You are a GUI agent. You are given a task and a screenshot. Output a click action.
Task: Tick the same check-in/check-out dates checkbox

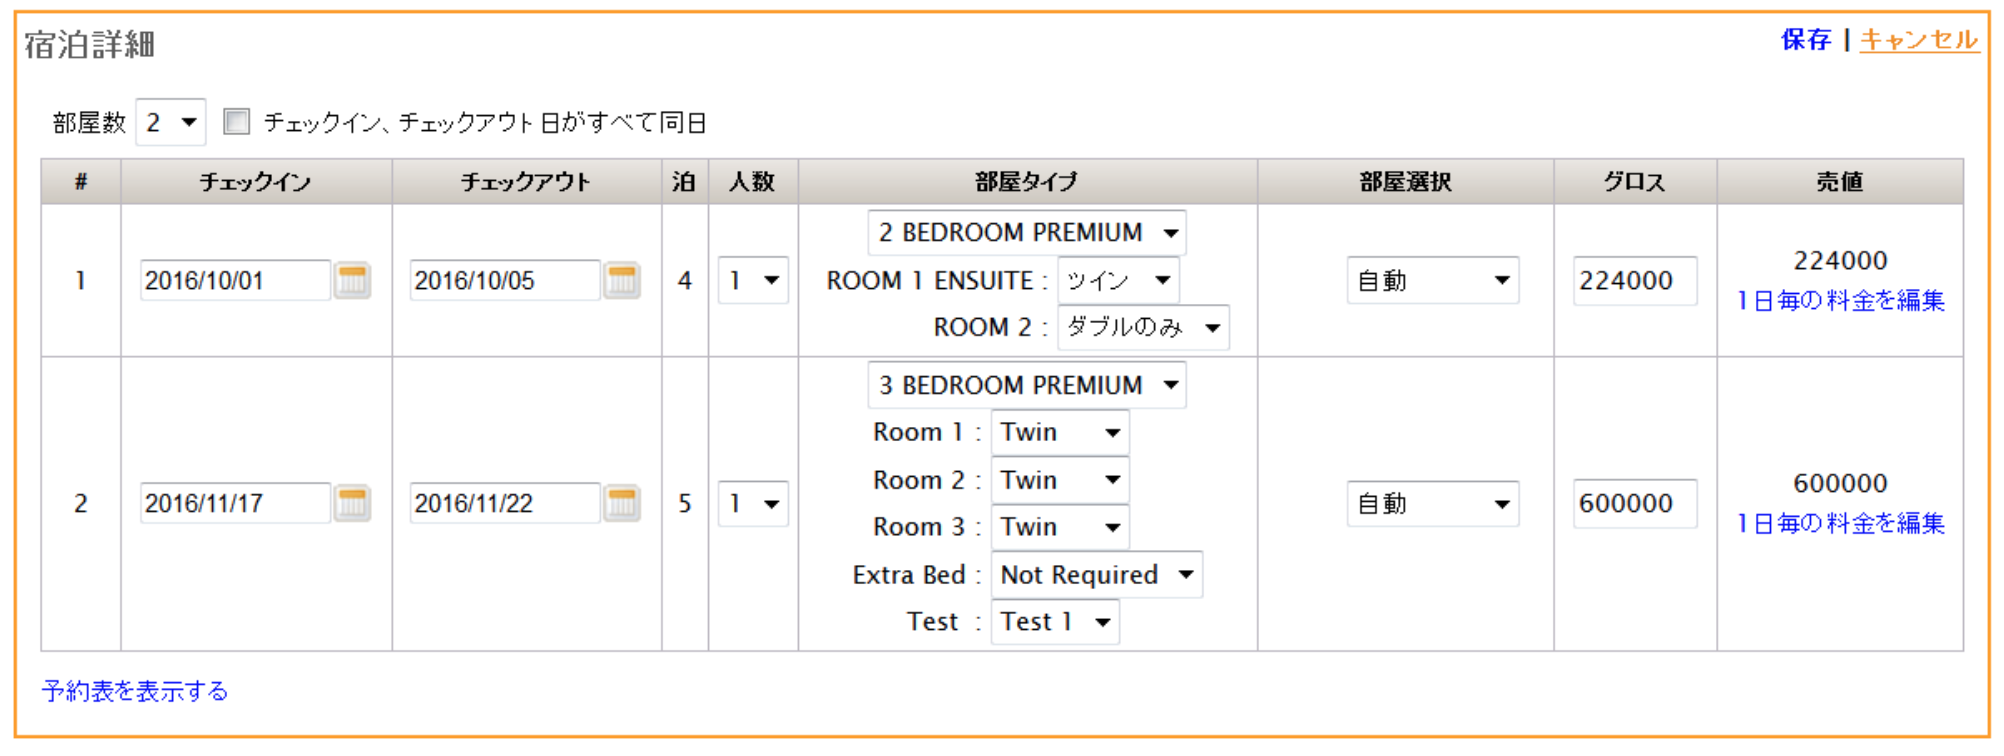(237, 122)
